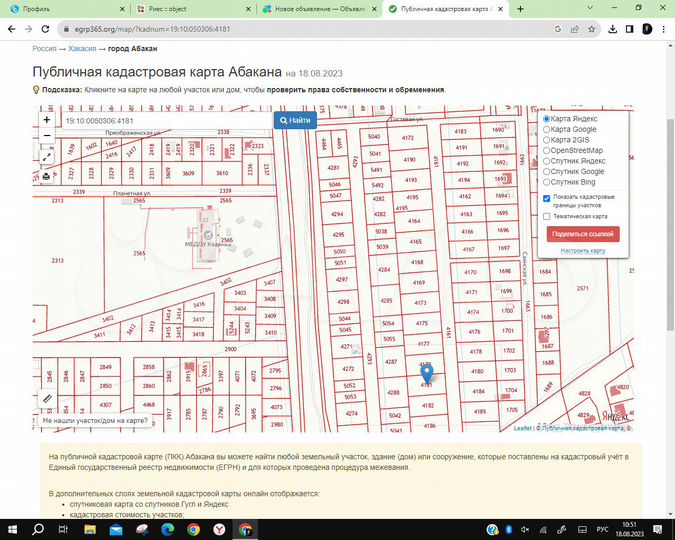675x540 pixels.
Task: Select OpenStreetMap base layer
Action: [x=546, y=151]
